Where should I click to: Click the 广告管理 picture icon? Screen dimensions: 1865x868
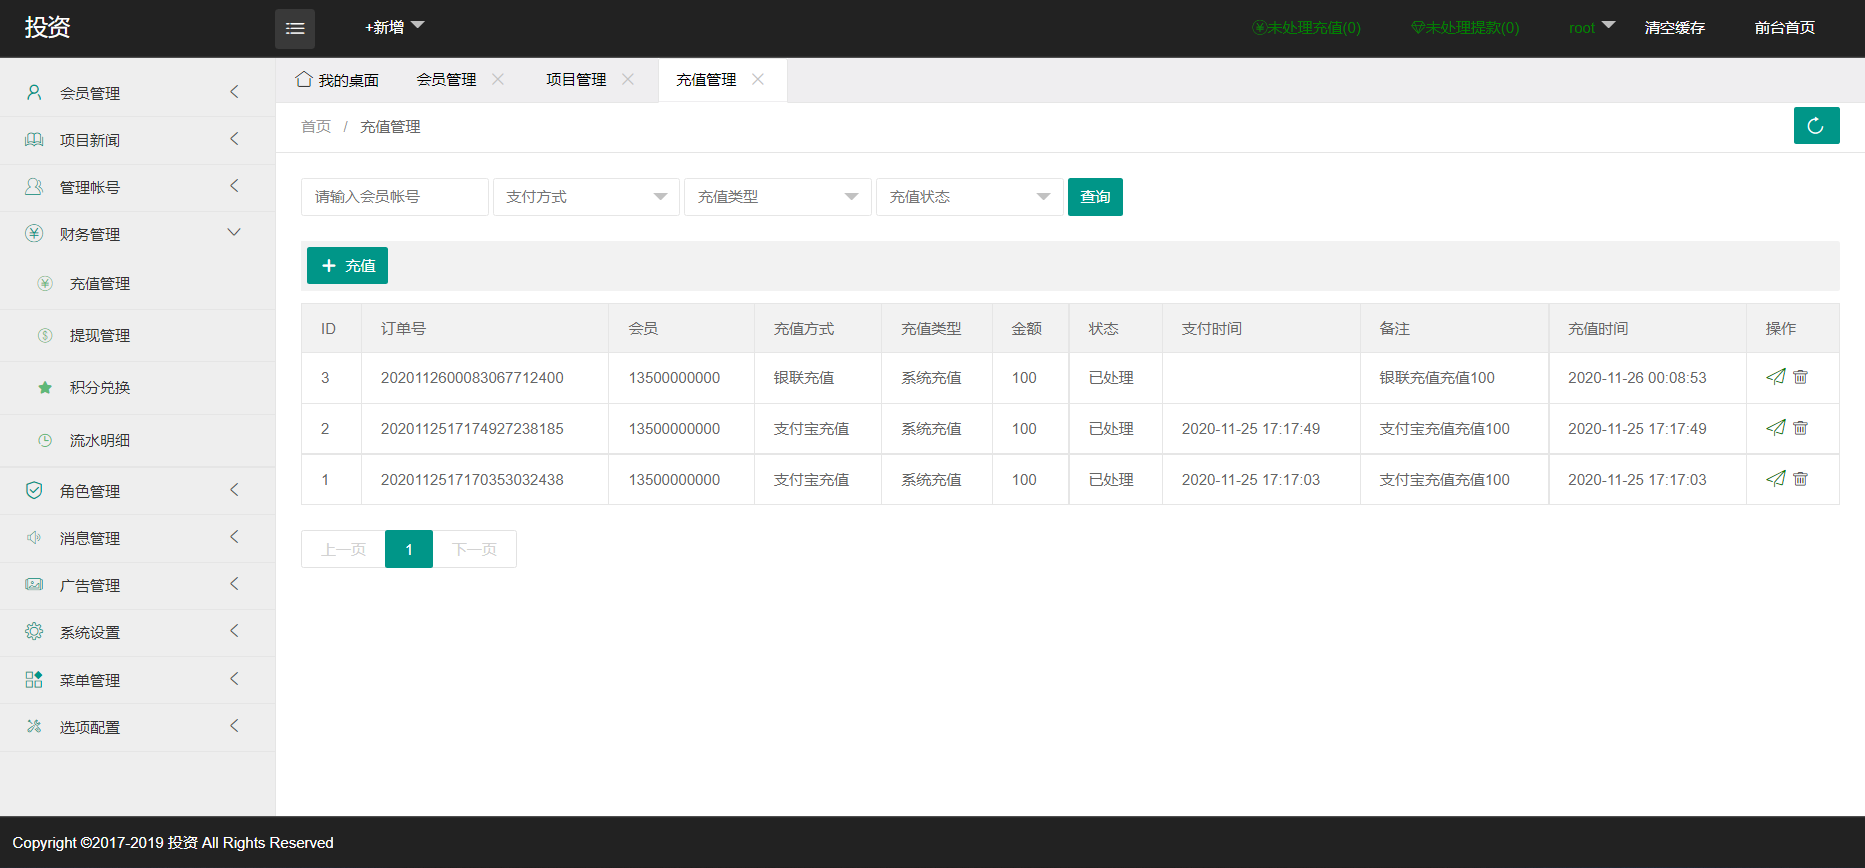coord(34,584)
